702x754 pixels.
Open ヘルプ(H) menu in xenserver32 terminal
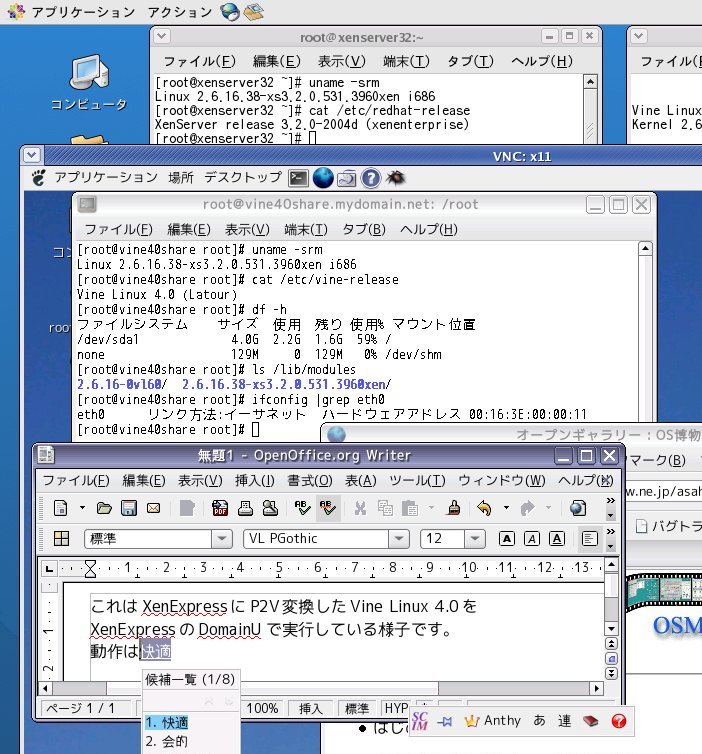click(x=542, y=61)
